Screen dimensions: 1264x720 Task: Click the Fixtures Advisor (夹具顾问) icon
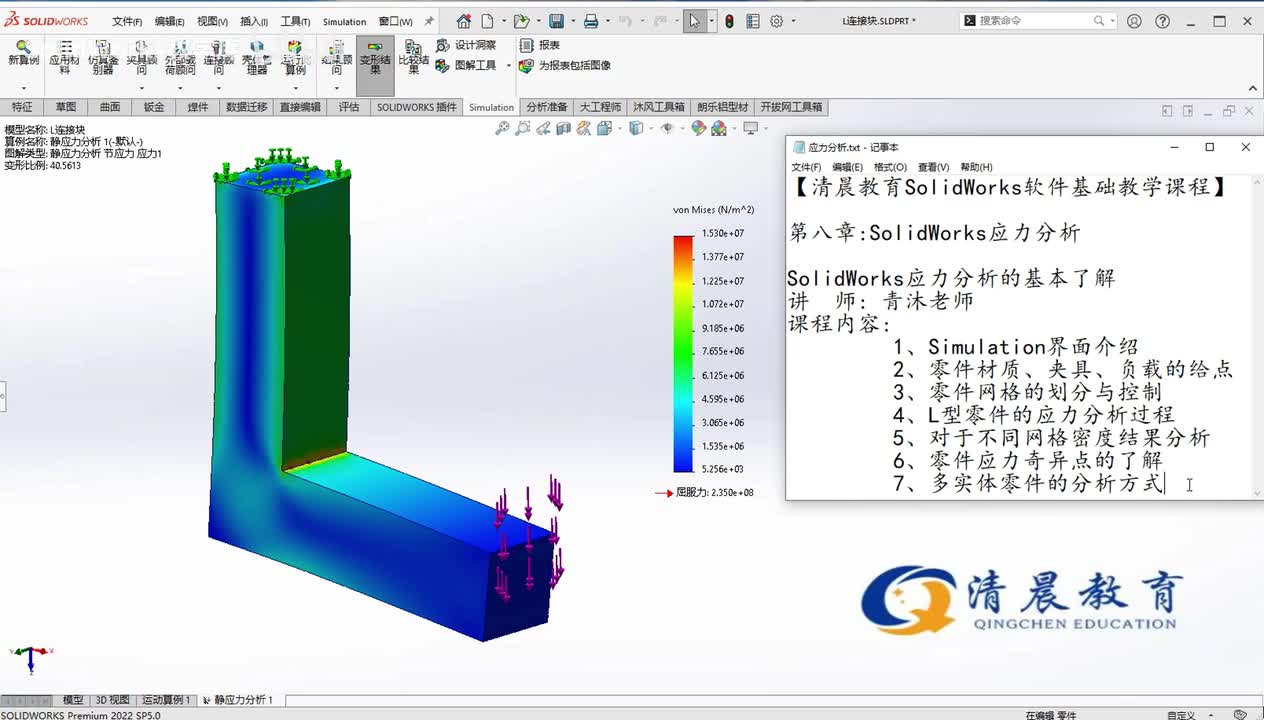click(141, 58)
